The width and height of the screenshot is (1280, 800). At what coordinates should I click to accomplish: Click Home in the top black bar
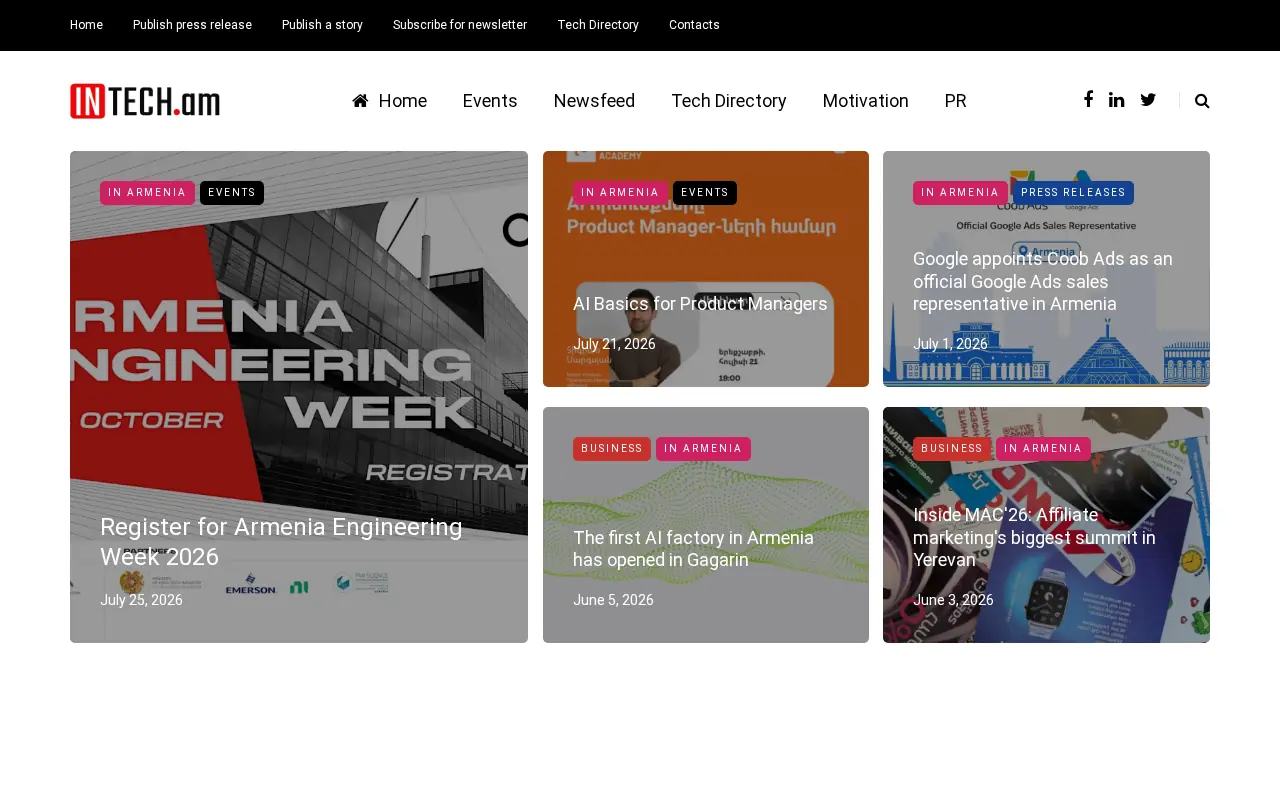coord(86,25)
